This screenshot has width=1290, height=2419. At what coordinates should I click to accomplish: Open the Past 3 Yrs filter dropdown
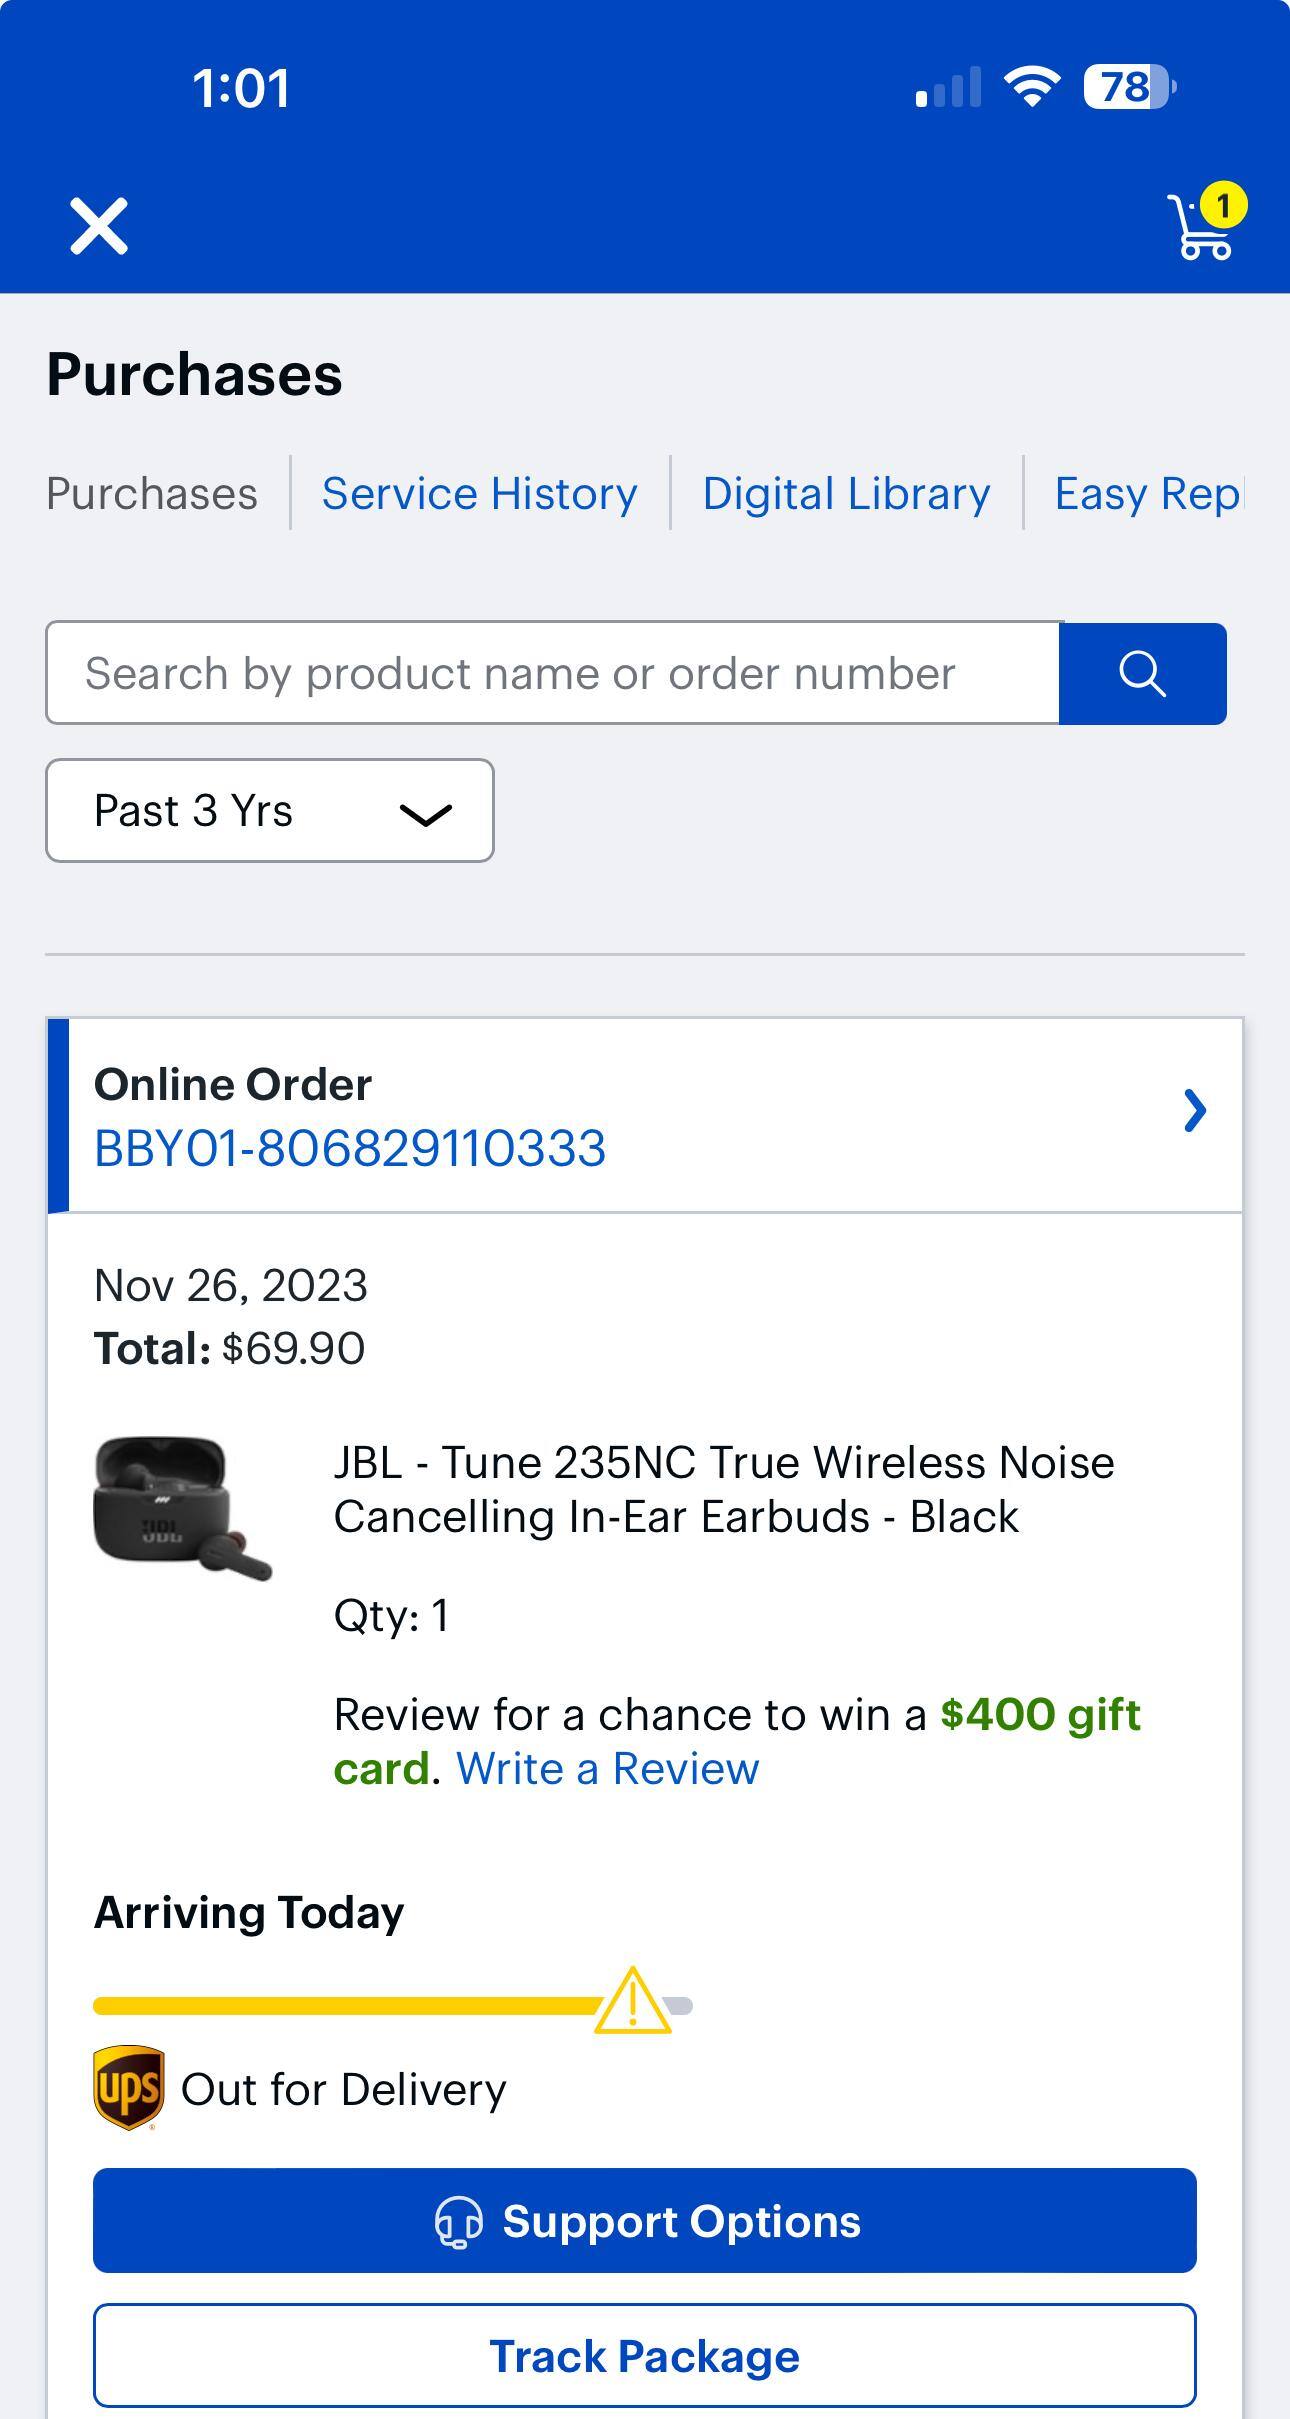[x=270, y=811]
